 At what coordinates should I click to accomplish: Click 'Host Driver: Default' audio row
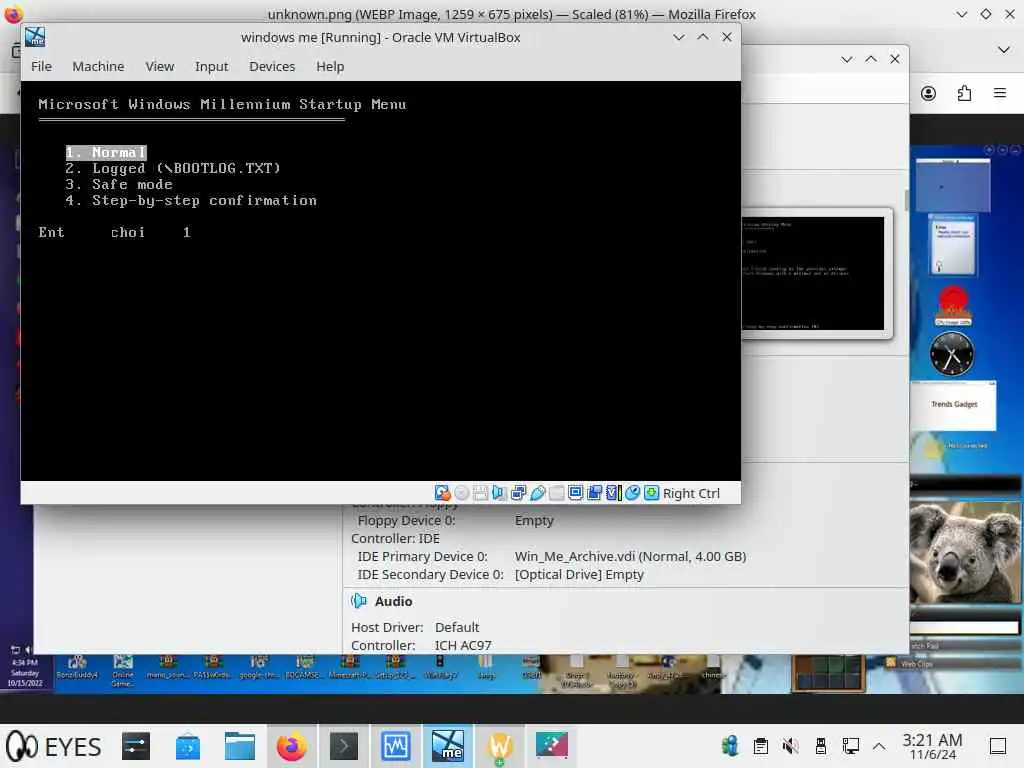pos(415,628)
